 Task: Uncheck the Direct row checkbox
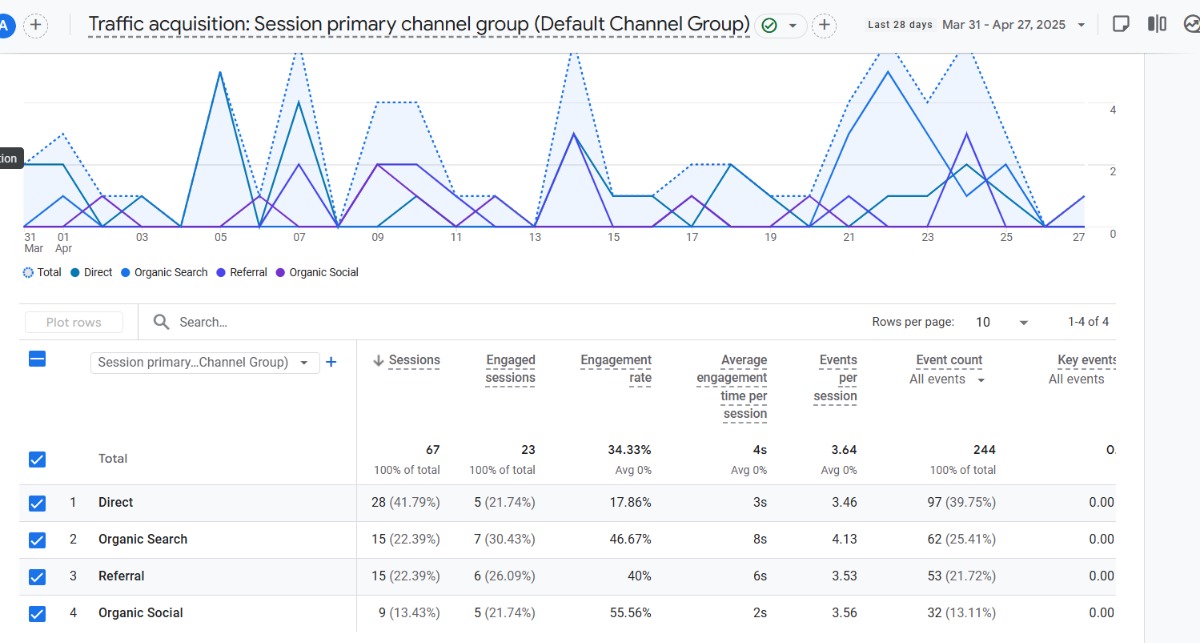37,503
